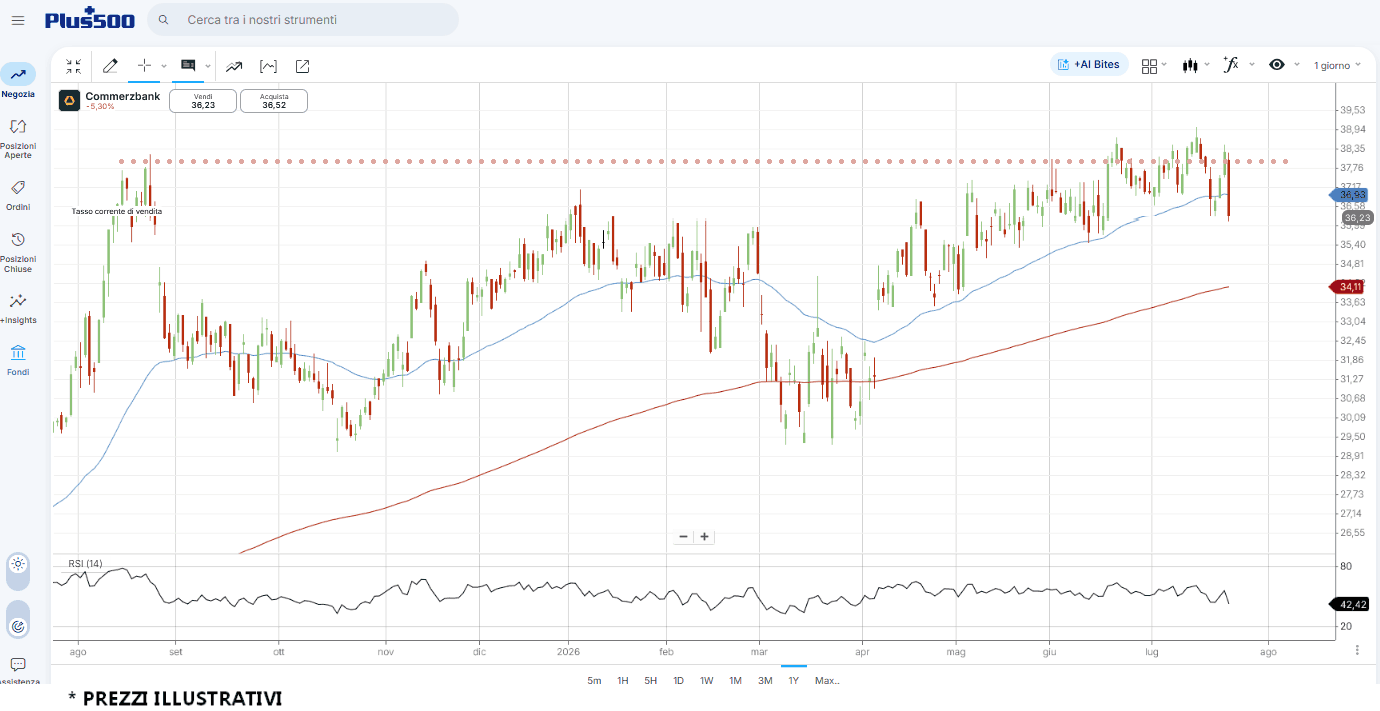Viewport: 1380px width, 711px height.
Task: Click the -5,30% change value
Action: [100, 107]
